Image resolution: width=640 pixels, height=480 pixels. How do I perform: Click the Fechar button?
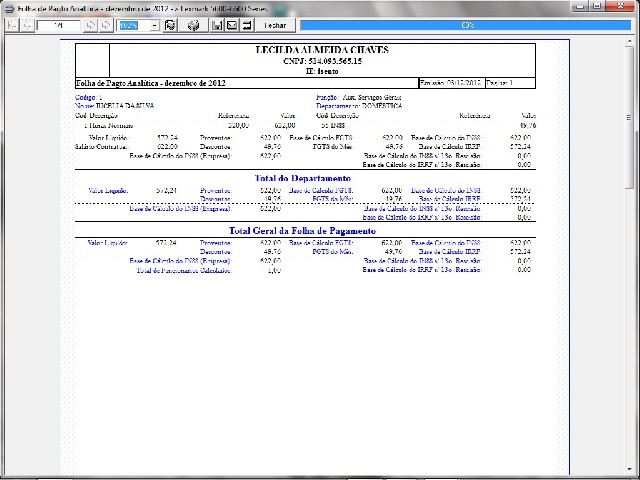click(275, 25)
